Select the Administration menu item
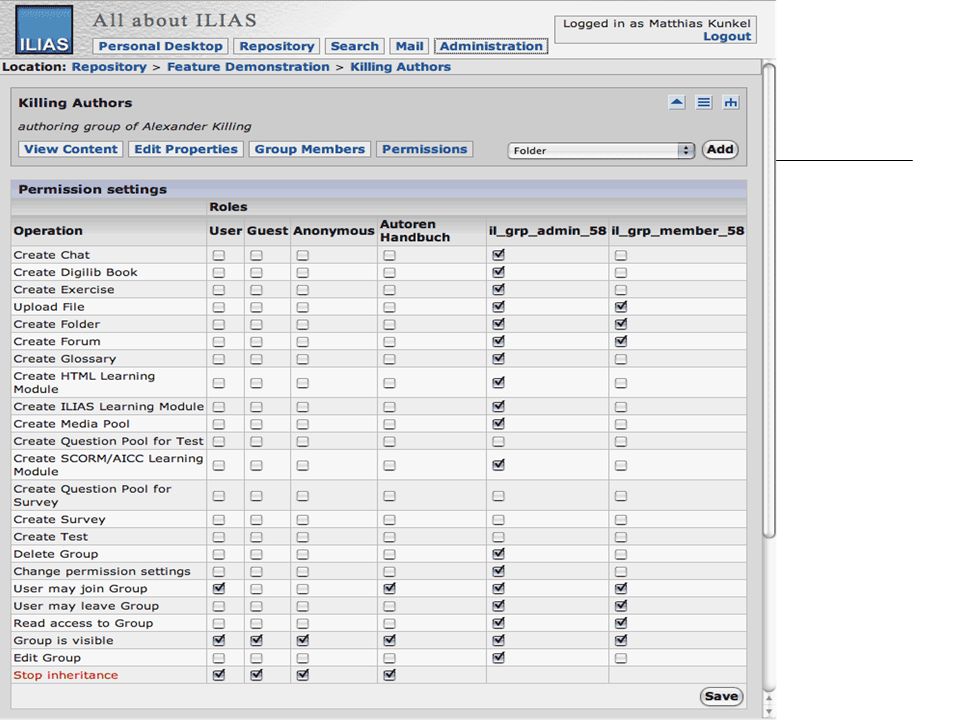Viewport: 960px width, 720px height. point(491,46)
